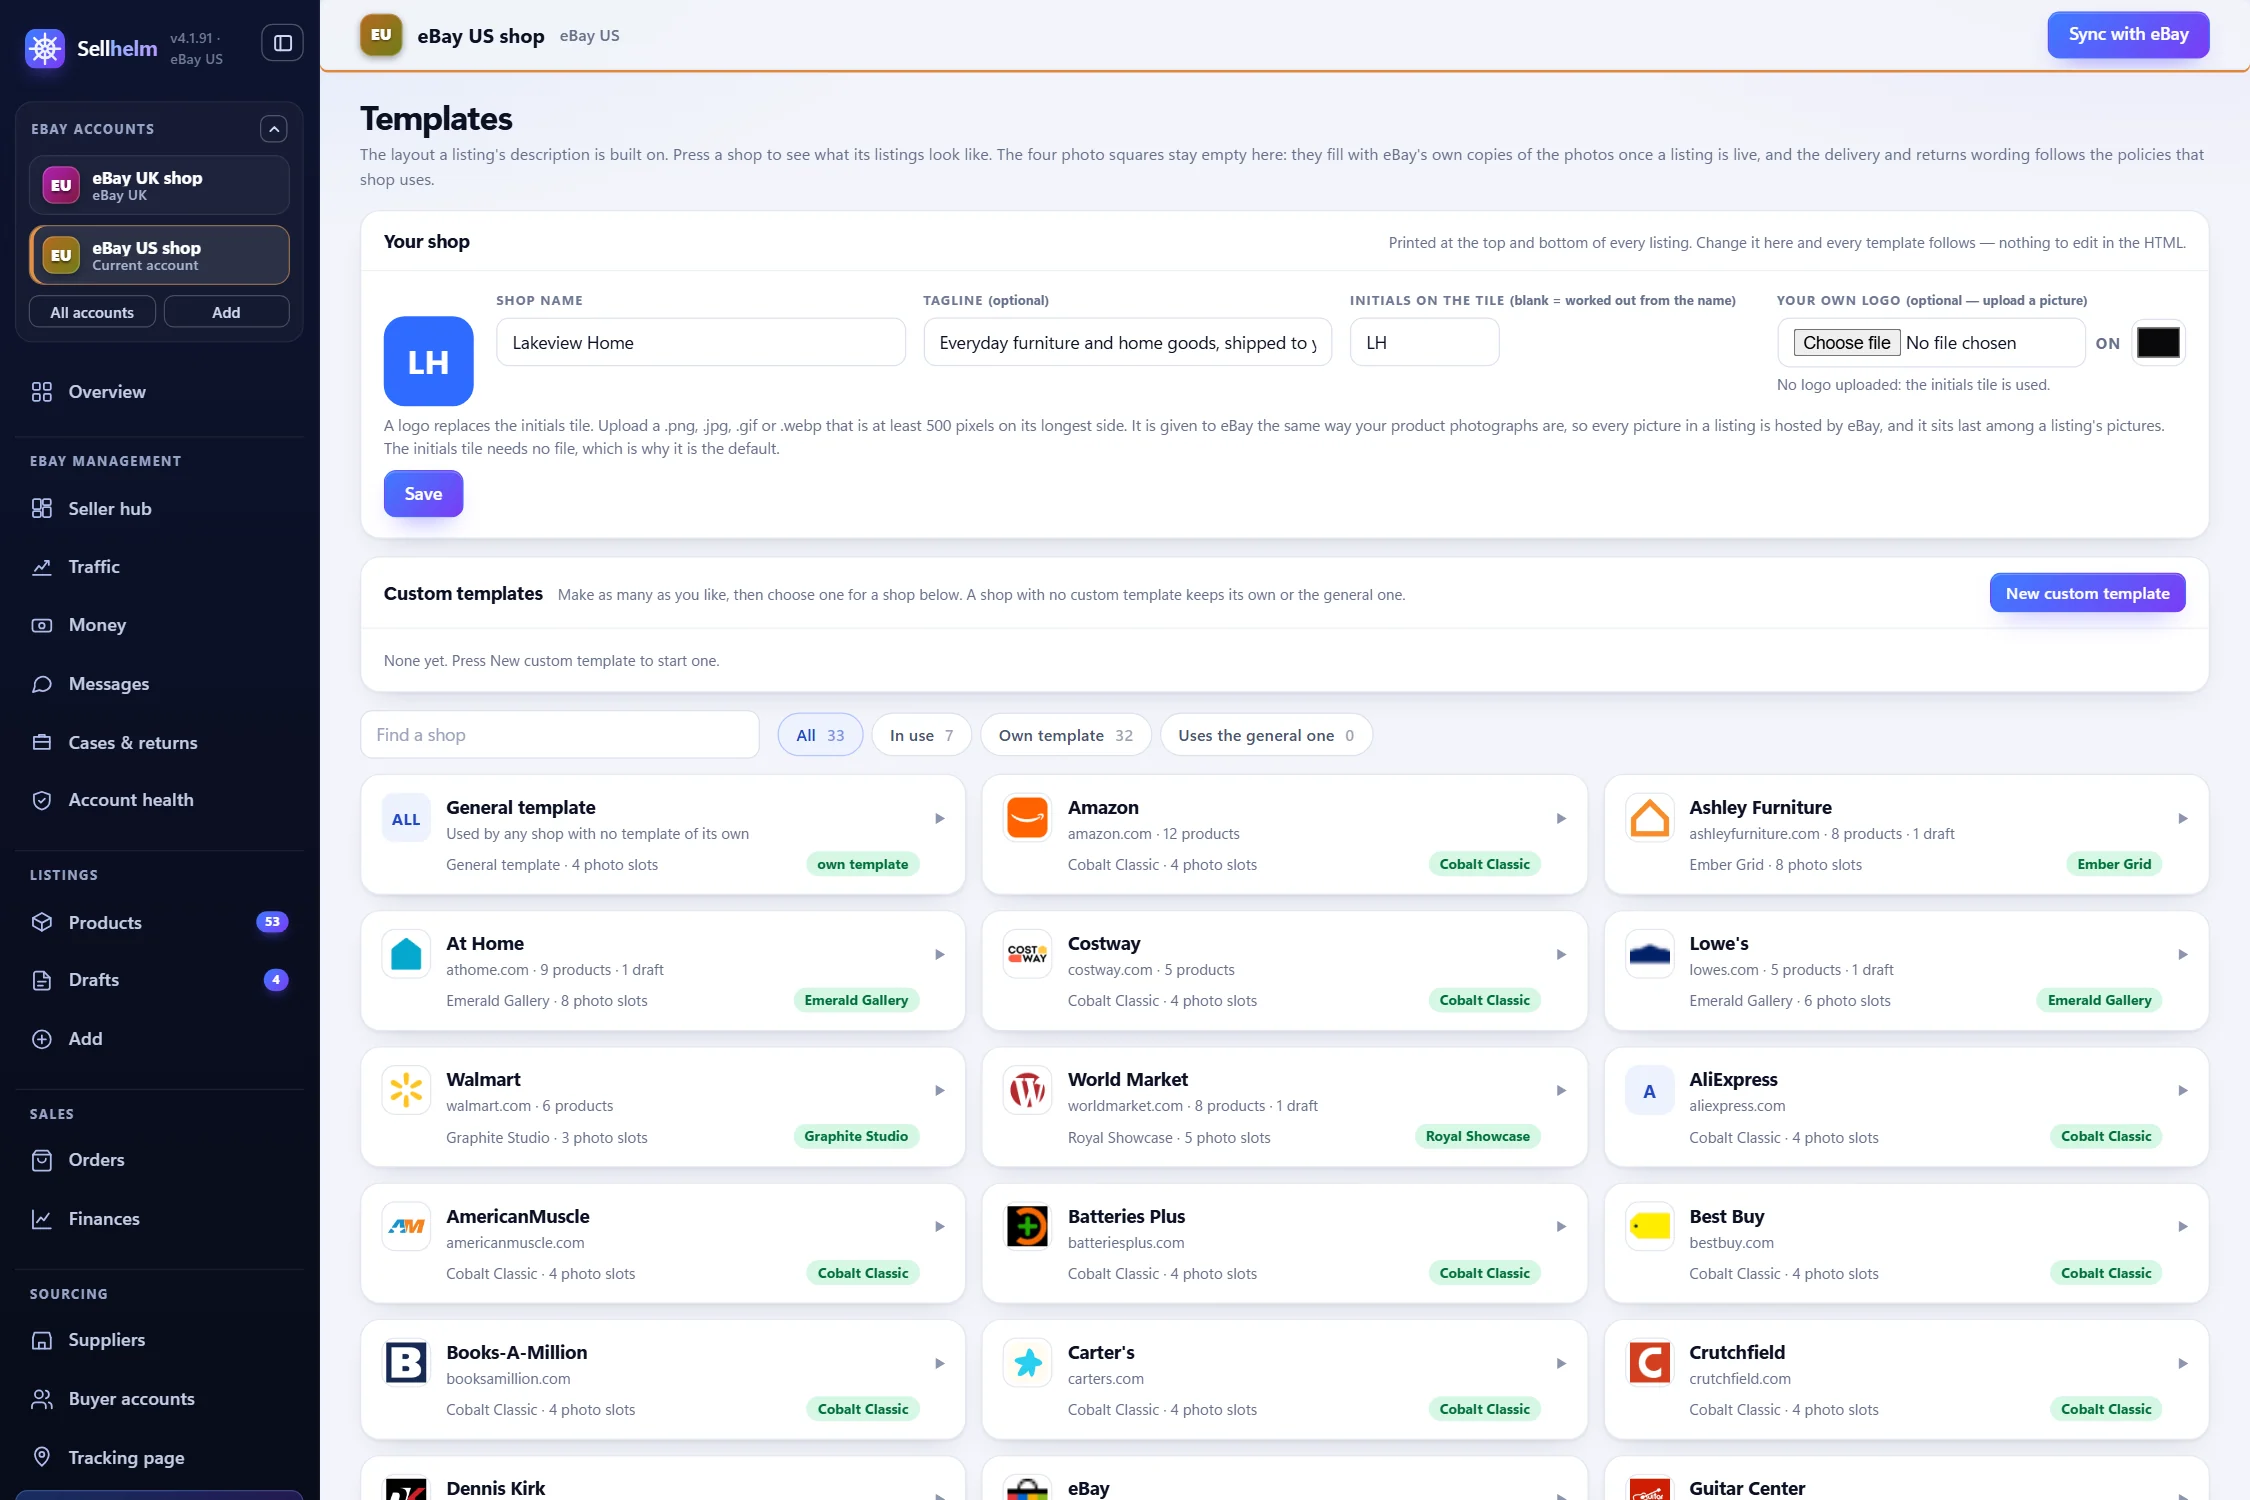Click the Ashley Furniture house logo

[x=1649, y=818]
